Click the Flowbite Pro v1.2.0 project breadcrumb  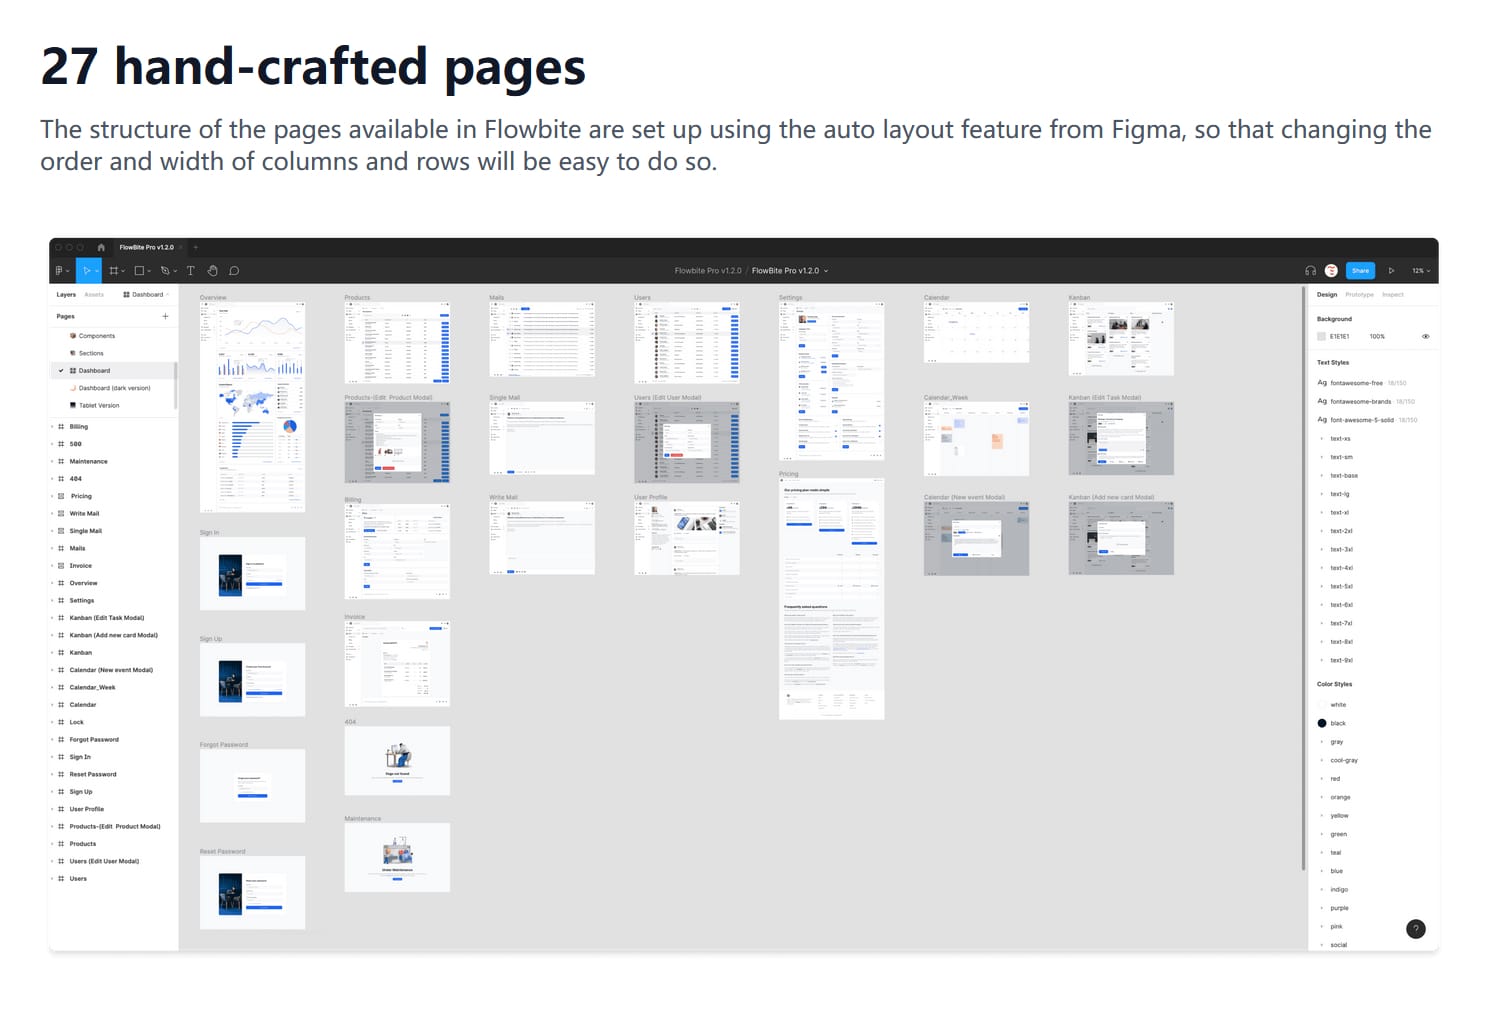click(708, 271)
